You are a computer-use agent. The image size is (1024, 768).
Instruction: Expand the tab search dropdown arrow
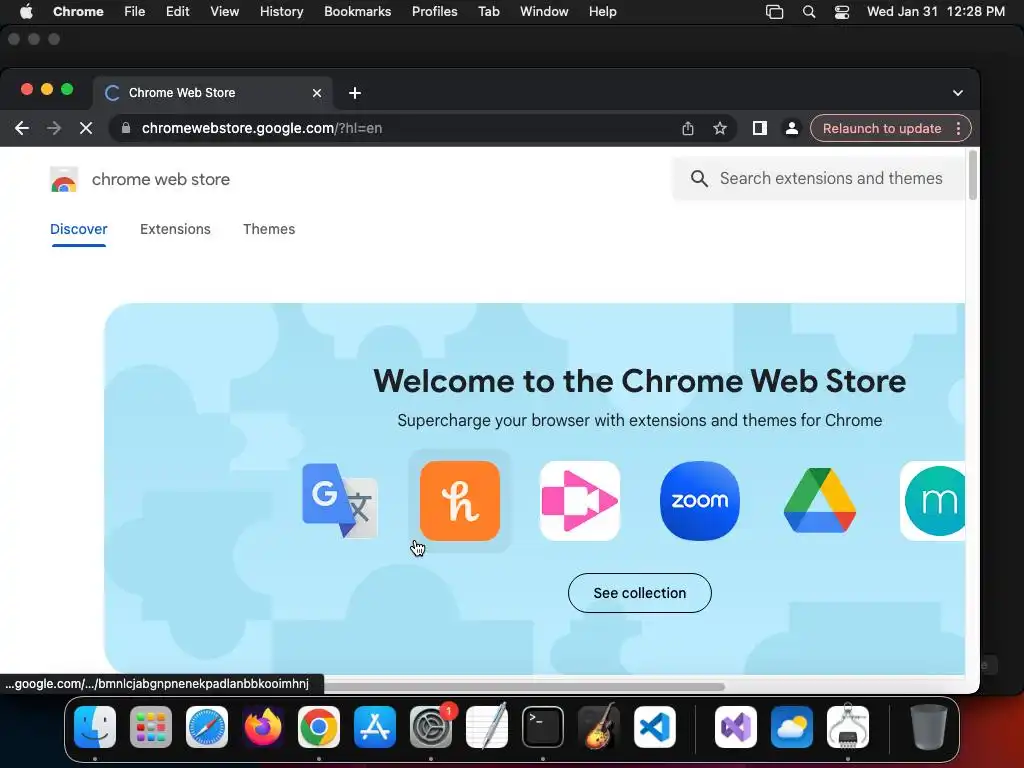pyautogui.click(x=957, y=93)
